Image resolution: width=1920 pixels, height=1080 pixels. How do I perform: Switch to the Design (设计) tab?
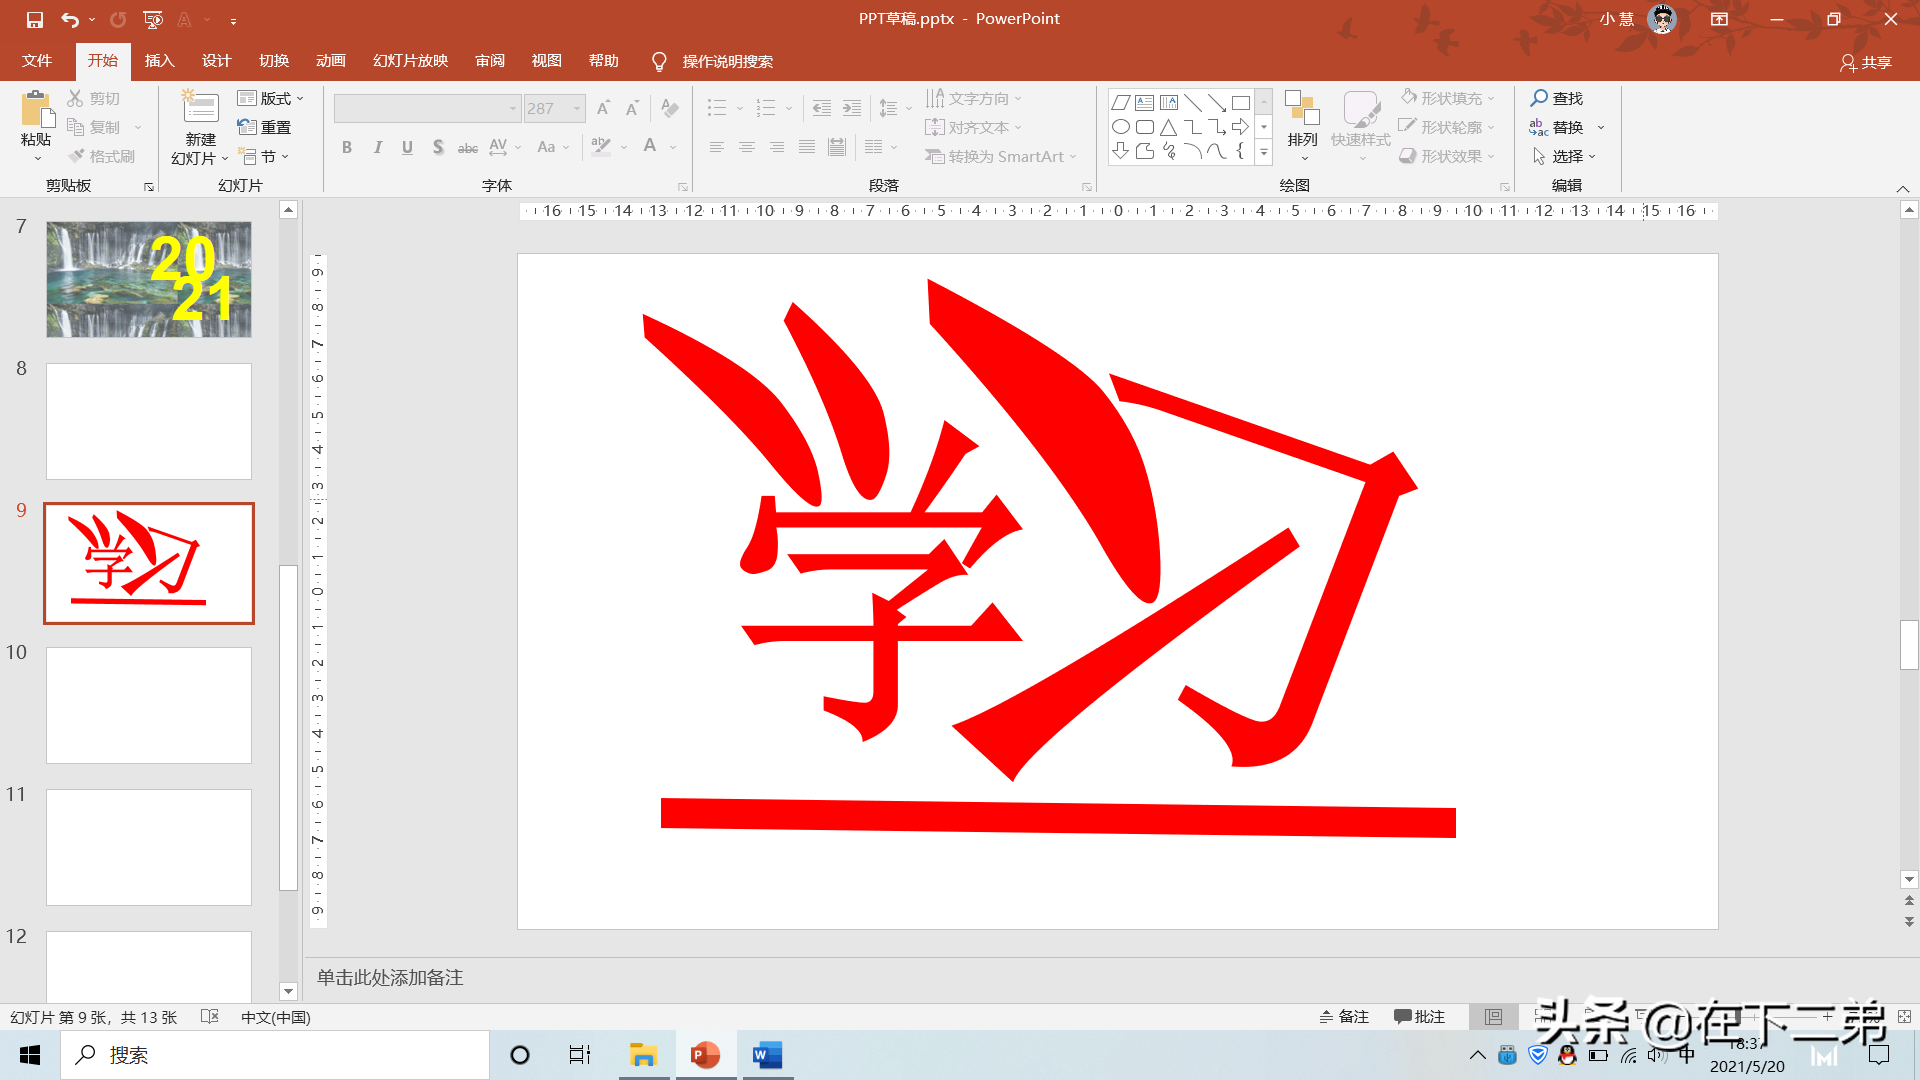(217, 61)
